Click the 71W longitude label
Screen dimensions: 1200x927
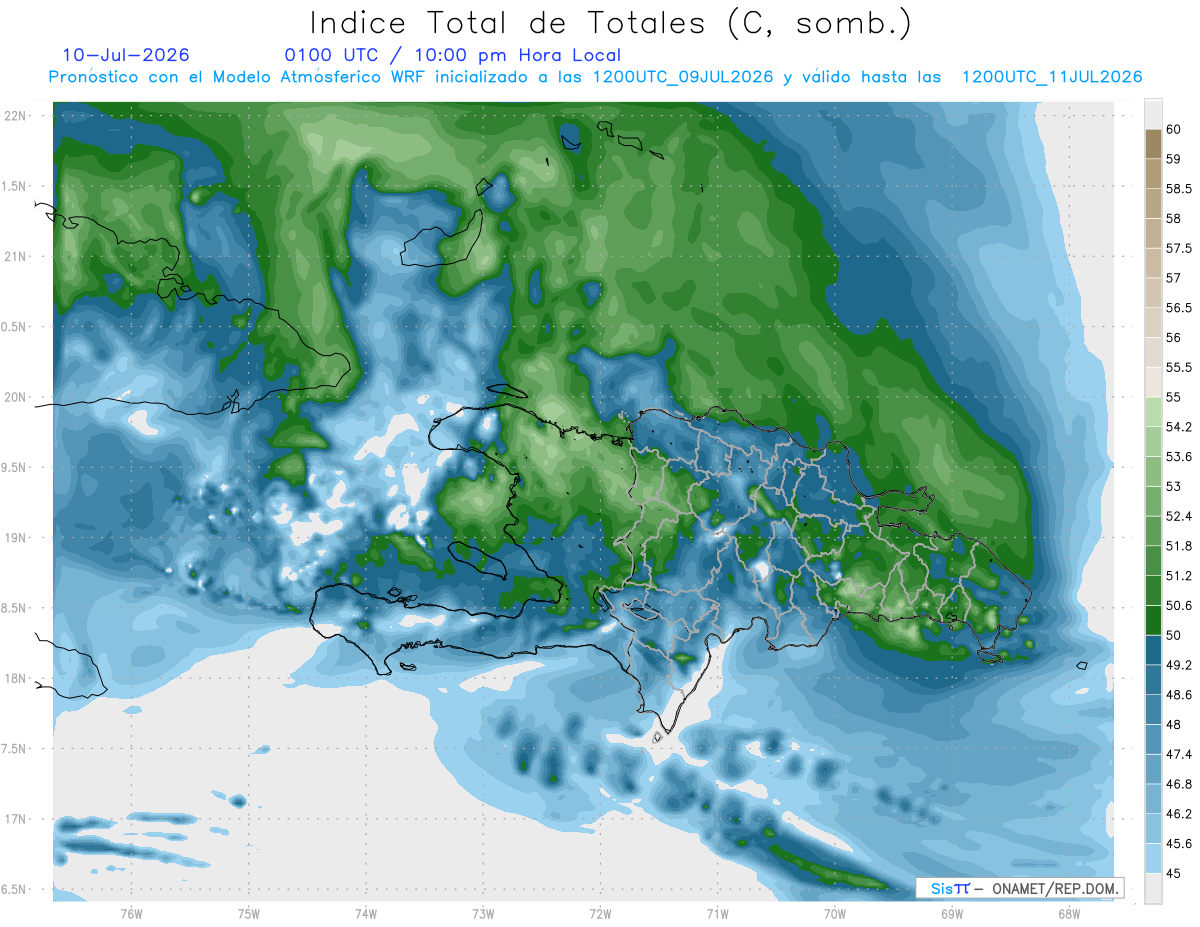point(717,915)
